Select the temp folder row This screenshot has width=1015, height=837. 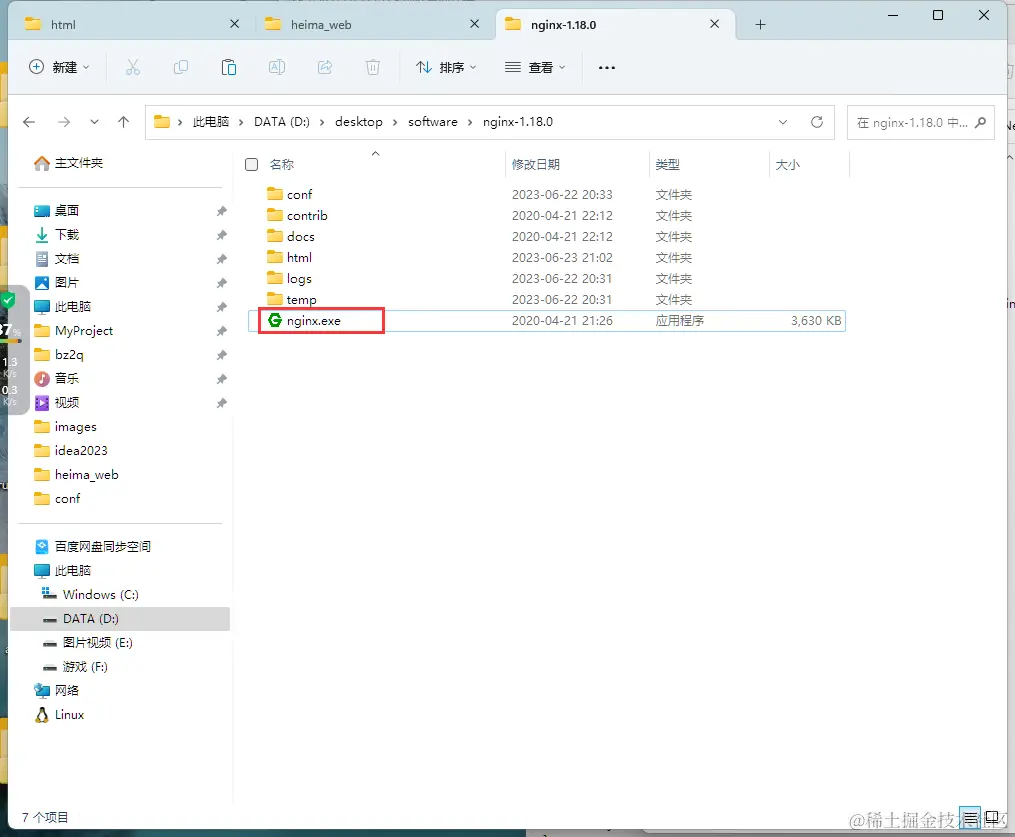click(x=547, y=300)
